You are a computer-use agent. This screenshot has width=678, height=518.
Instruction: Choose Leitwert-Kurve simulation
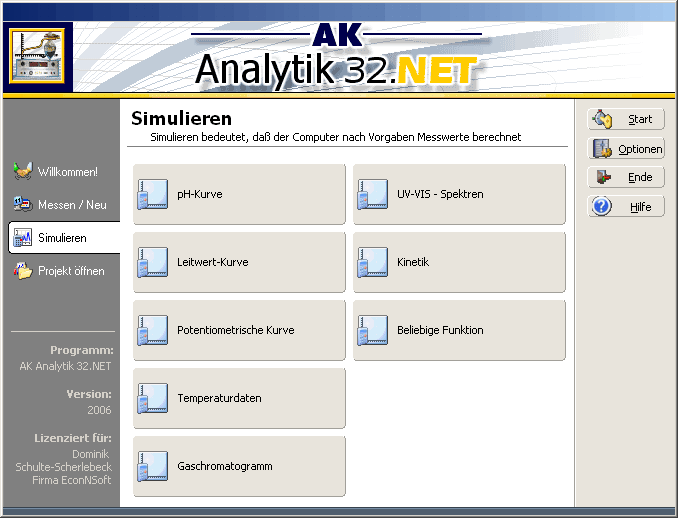(x=239, y=262)
